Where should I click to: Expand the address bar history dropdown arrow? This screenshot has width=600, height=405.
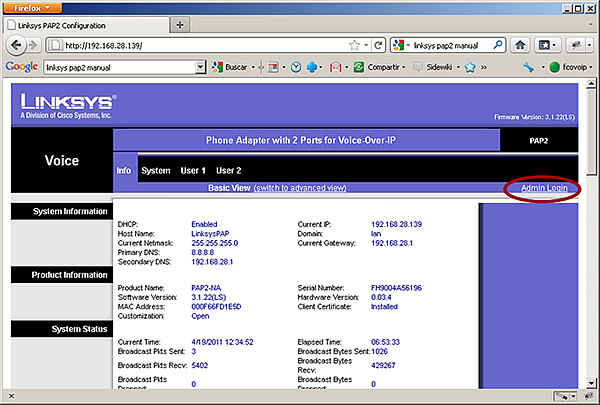tap(366, 45)
